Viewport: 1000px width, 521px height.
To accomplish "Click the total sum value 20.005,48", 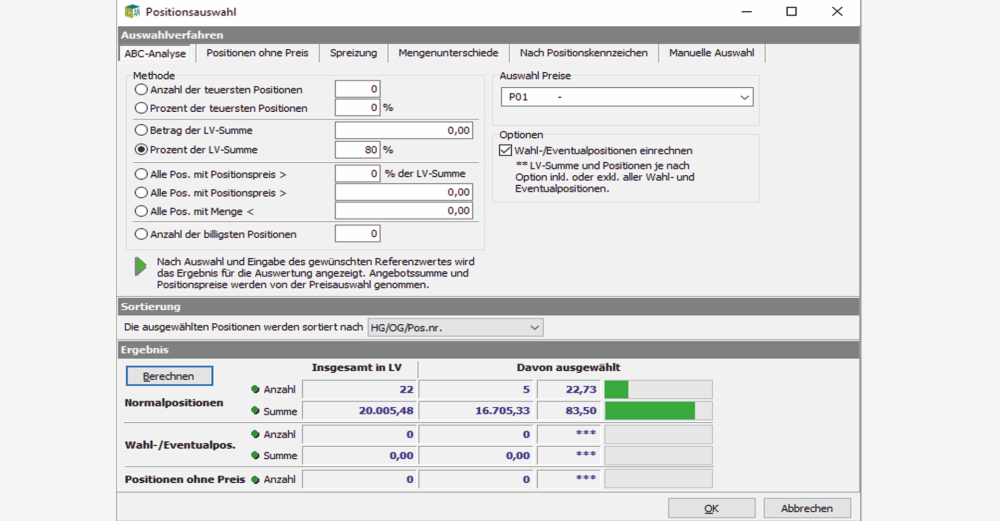I will 386,411.
